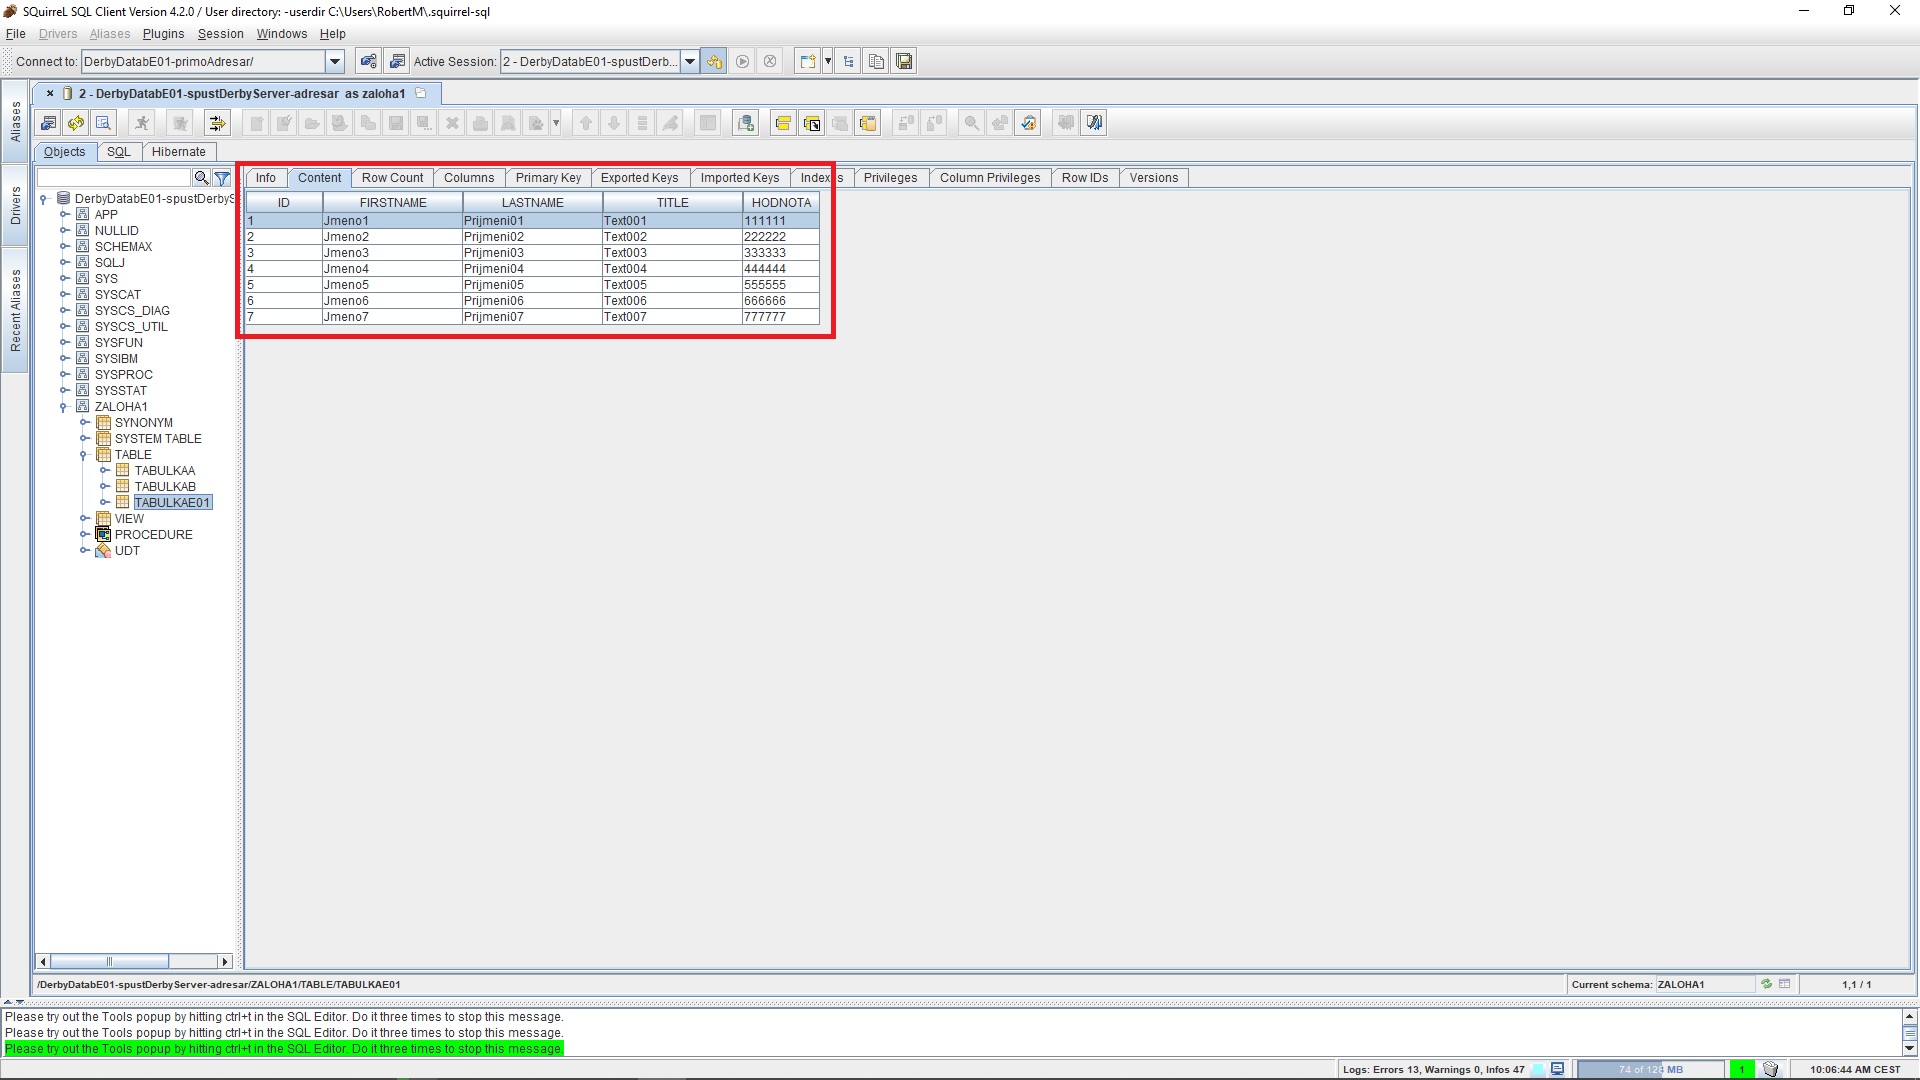
Task: Toggle ZALOHA1 schema node visibility
Action: click(x=63, y=406)
